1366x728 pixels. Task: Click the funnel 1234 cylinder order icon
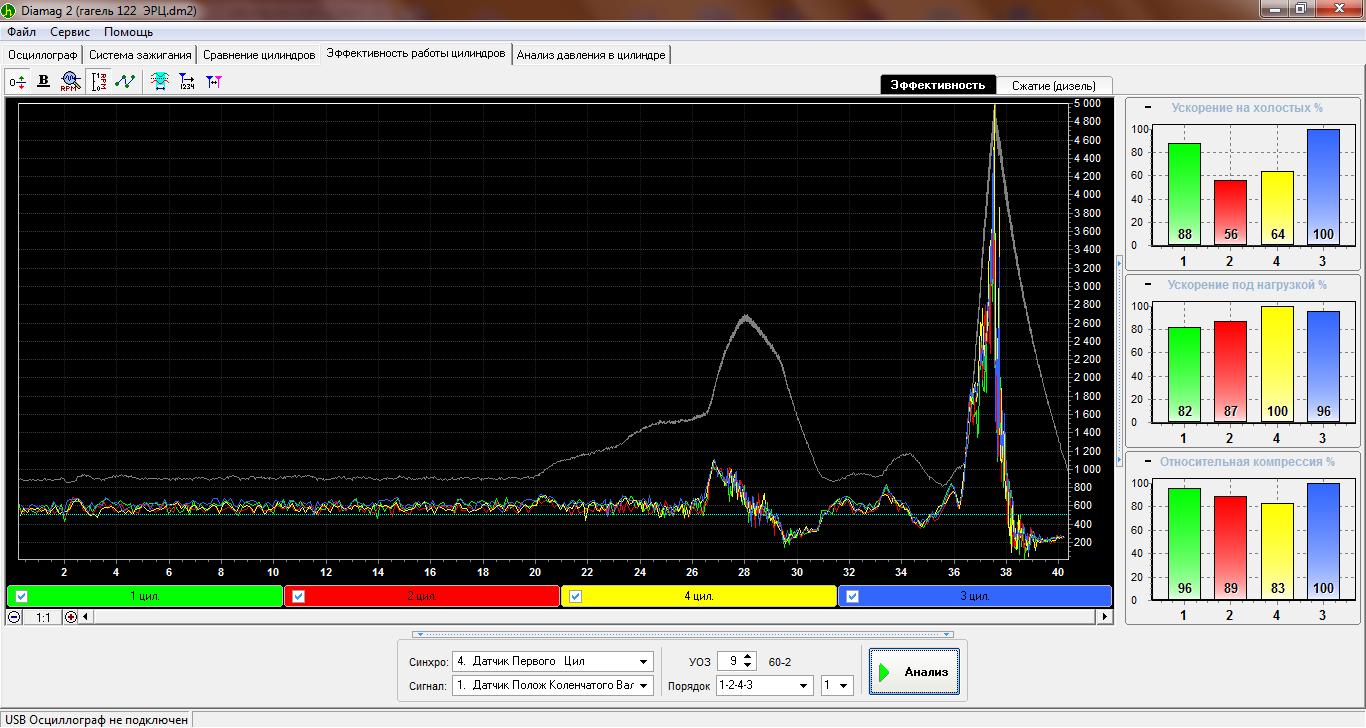(187, 81)
